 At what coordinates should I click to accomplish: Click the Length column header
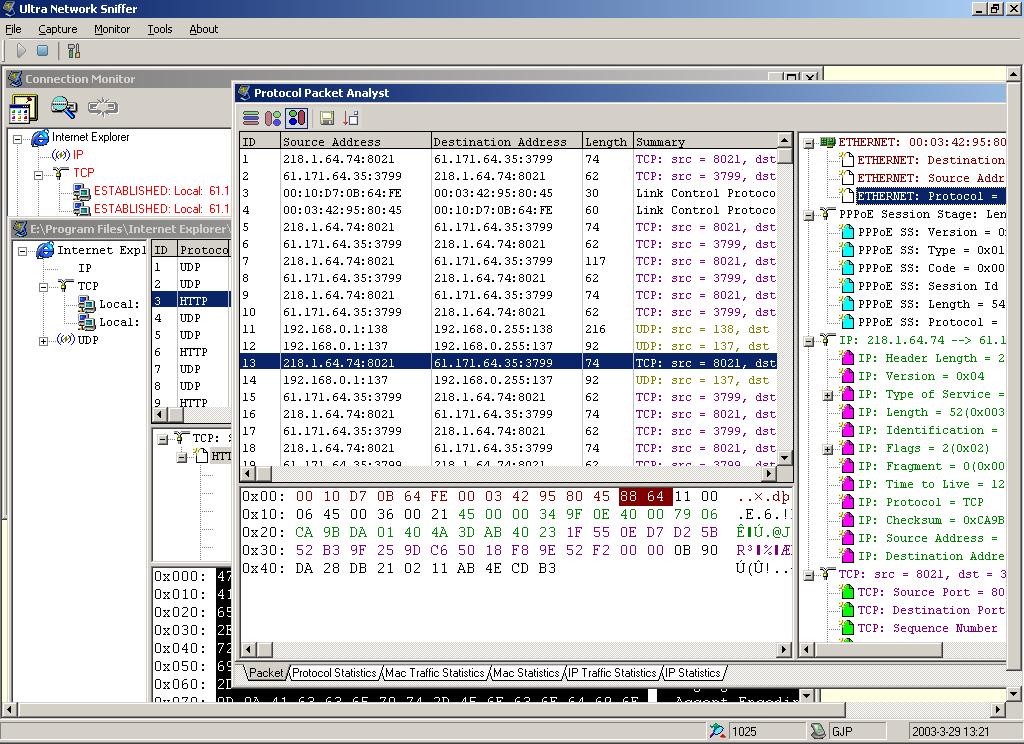pos(605,142)
